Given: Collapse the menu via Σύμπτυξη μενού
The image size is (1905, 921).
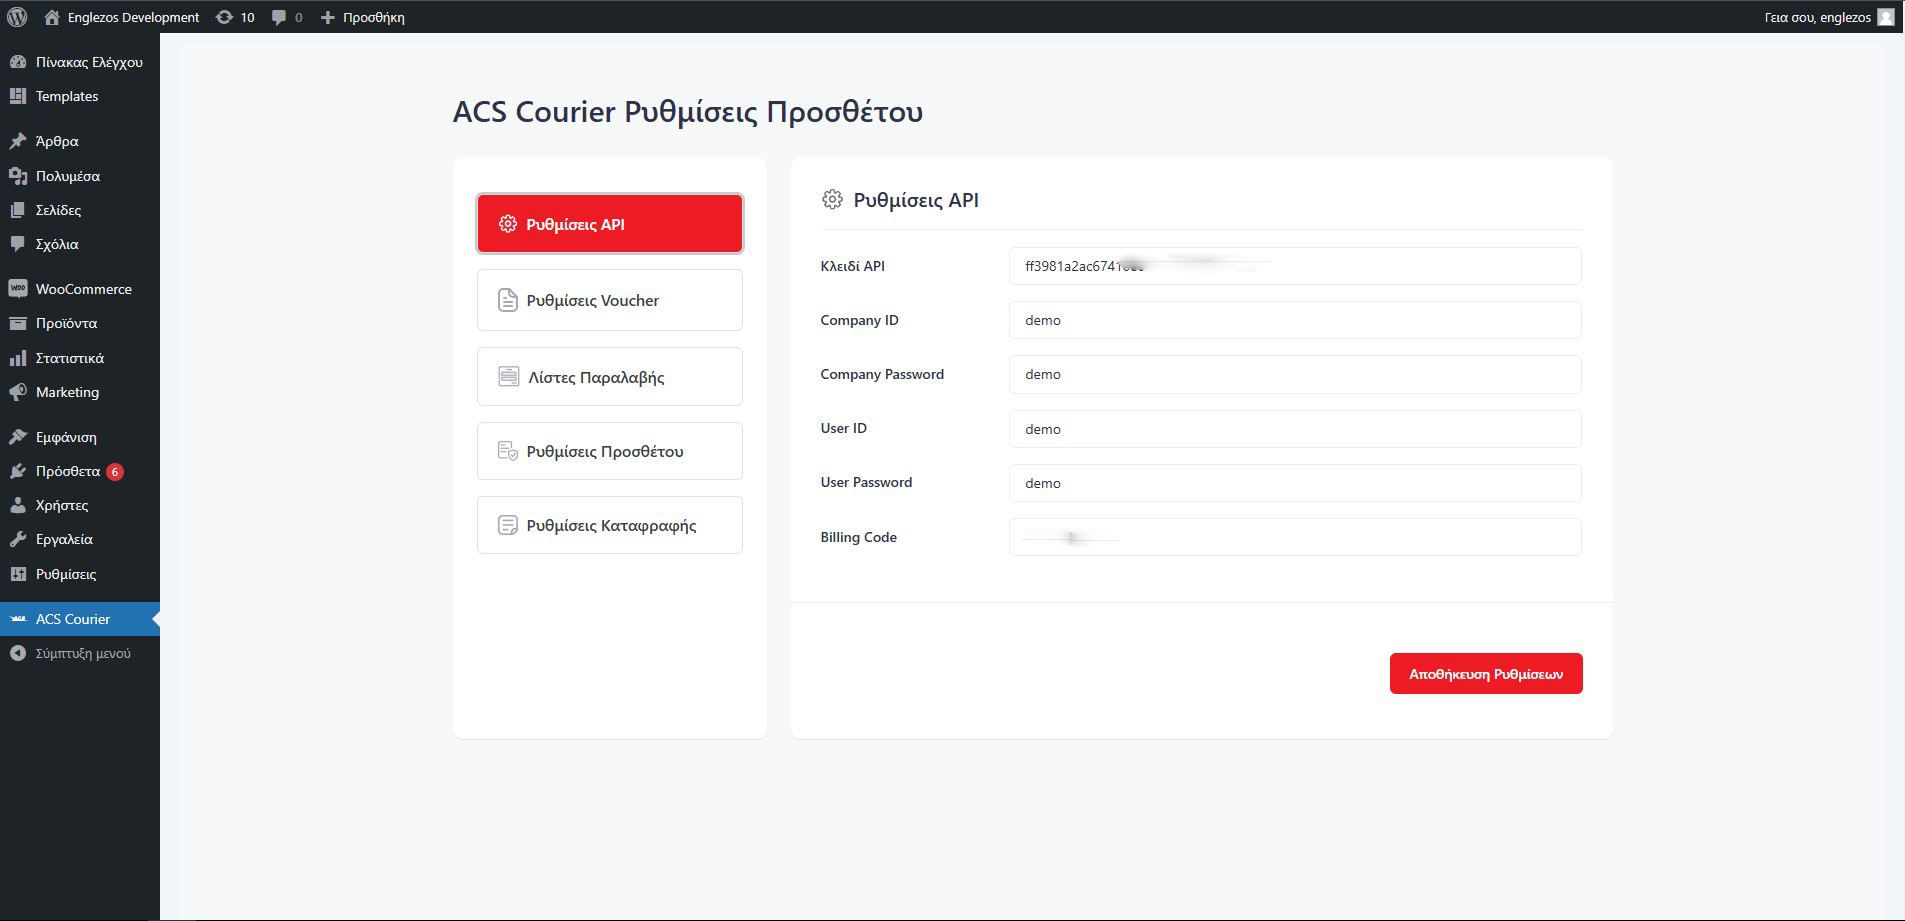Looking at the screenshot, I should pos(80,653).
